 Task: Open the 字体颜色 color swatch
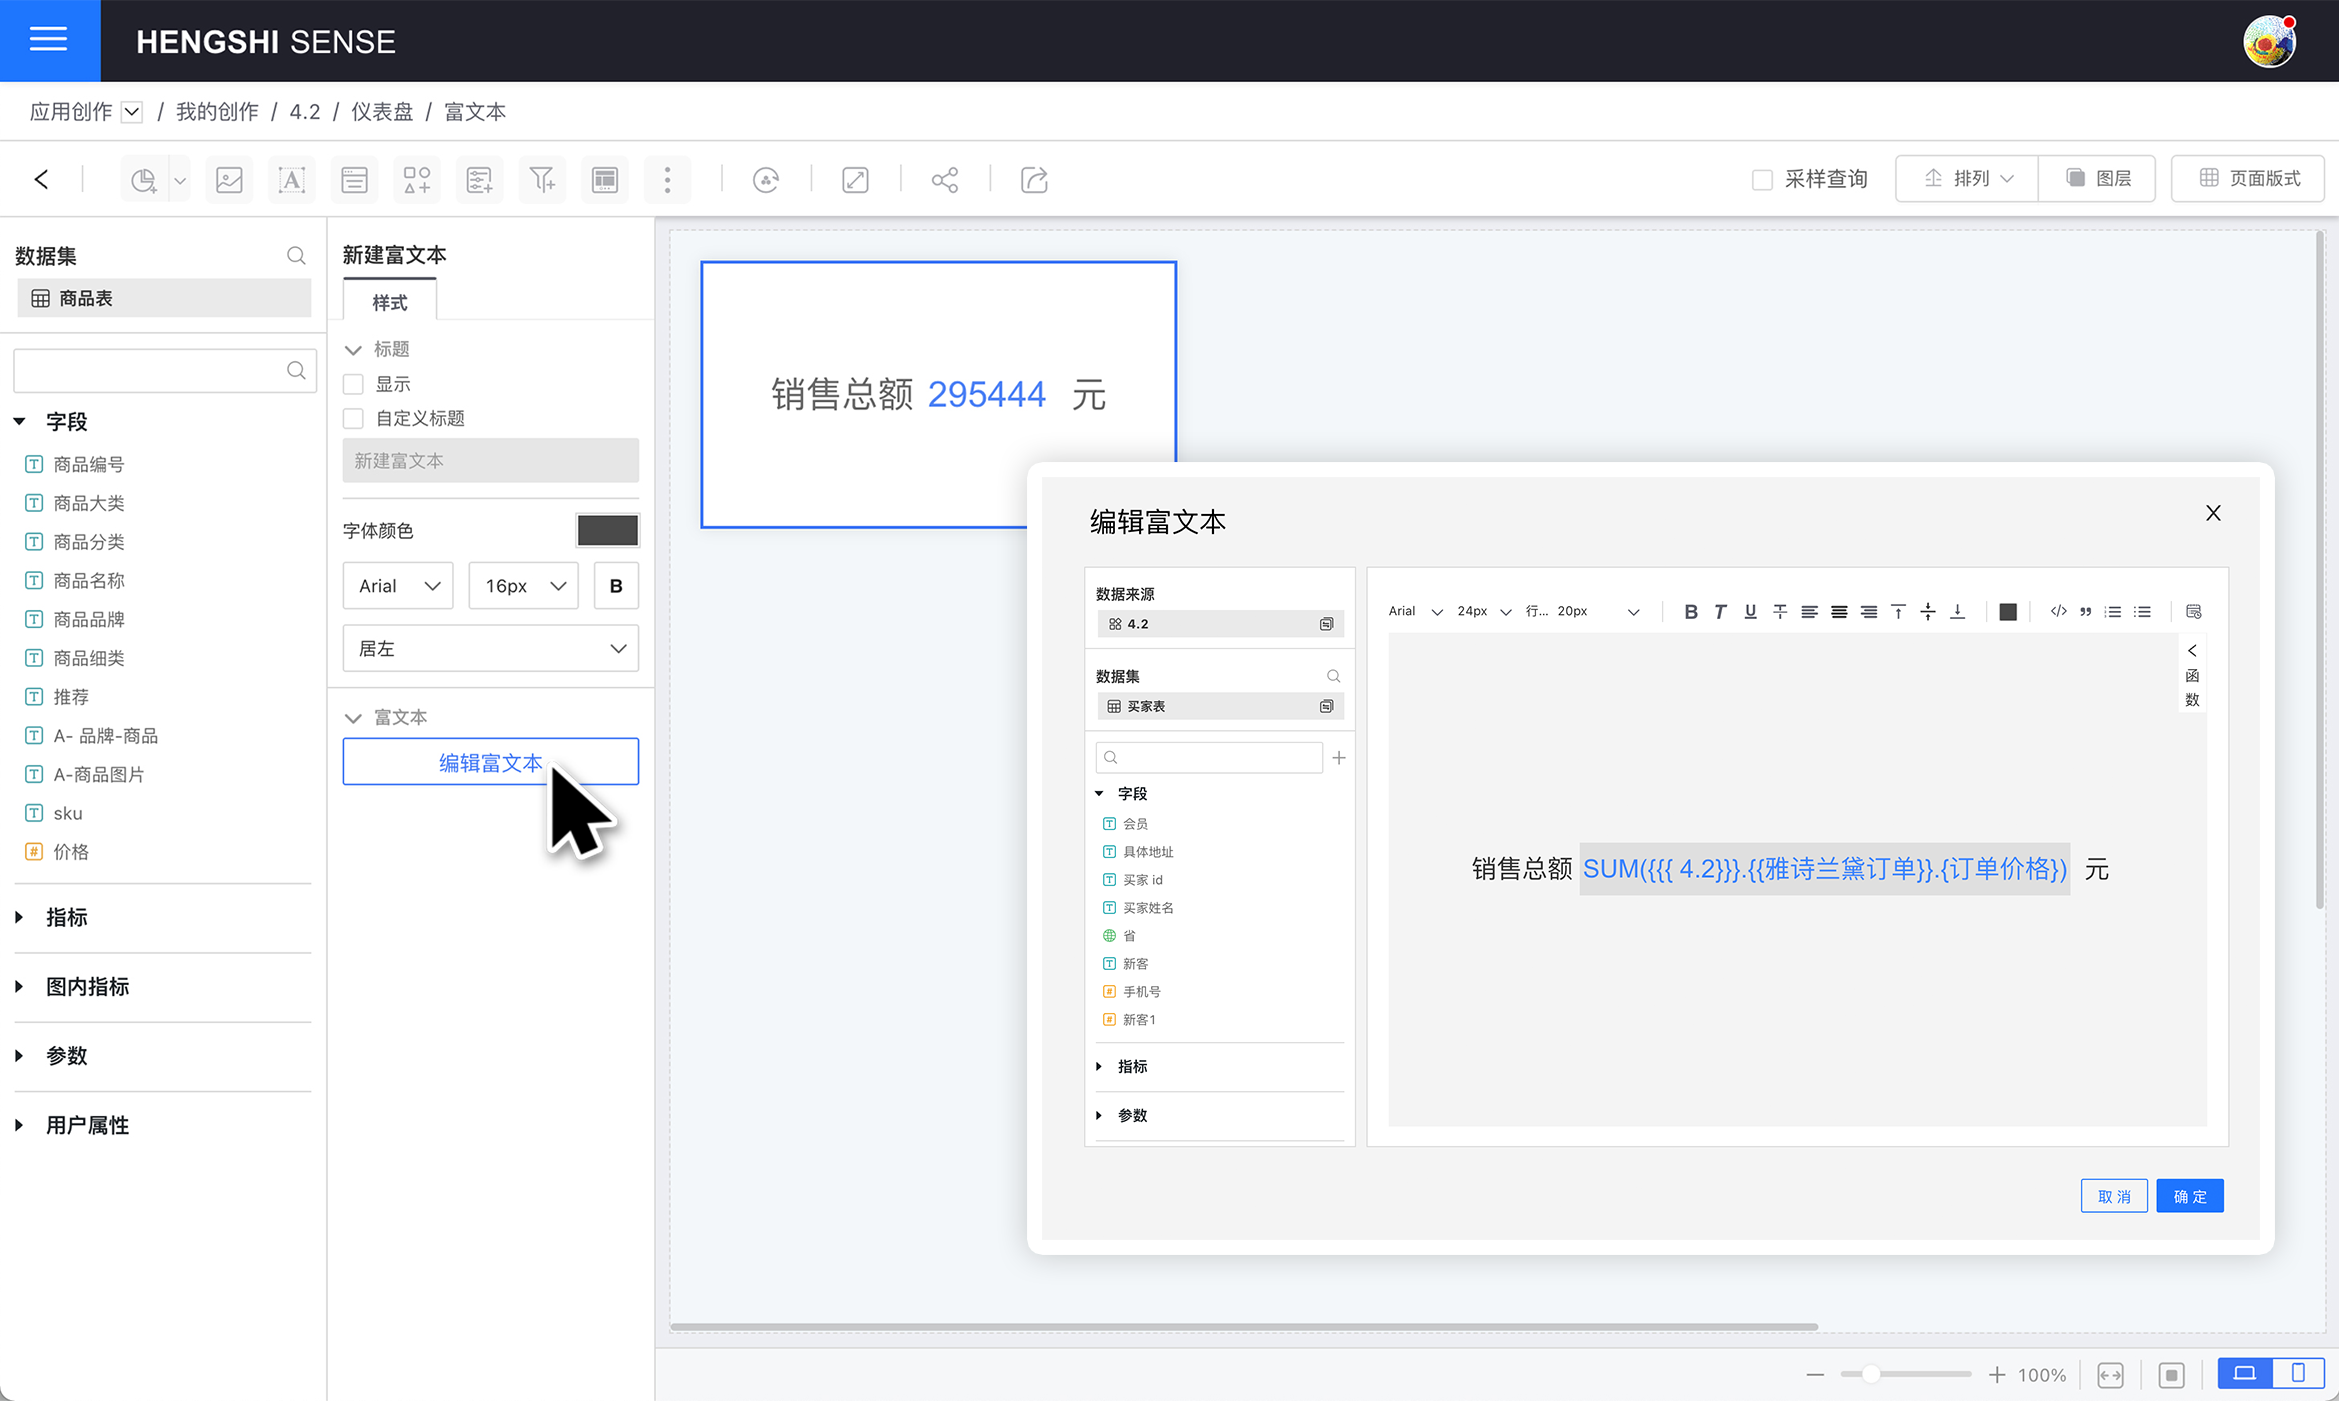pyautogui.click(x=607, y=530)
